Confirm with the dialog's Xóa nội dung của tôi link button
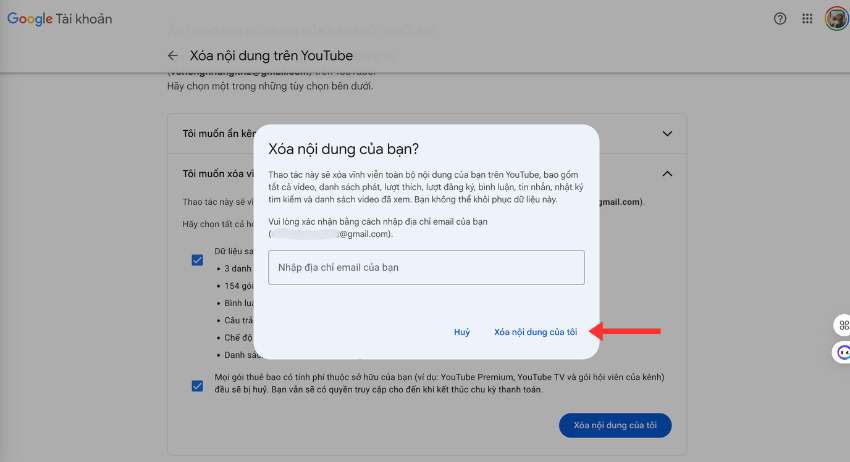 point(536,332)
